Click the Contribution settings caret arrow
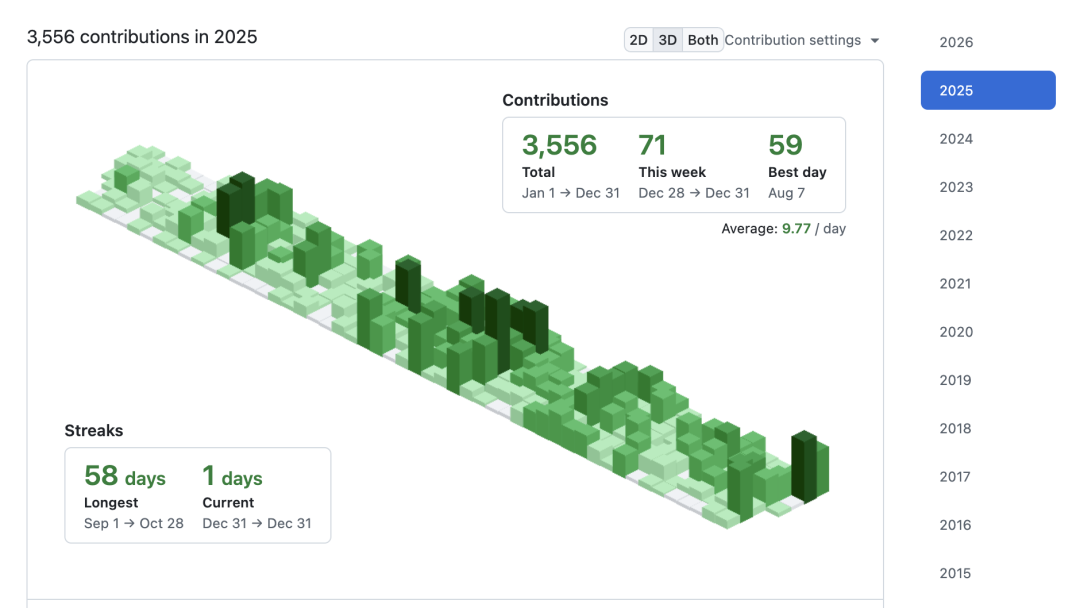This screenshot has width=1080, height=608. coord(875,41)
